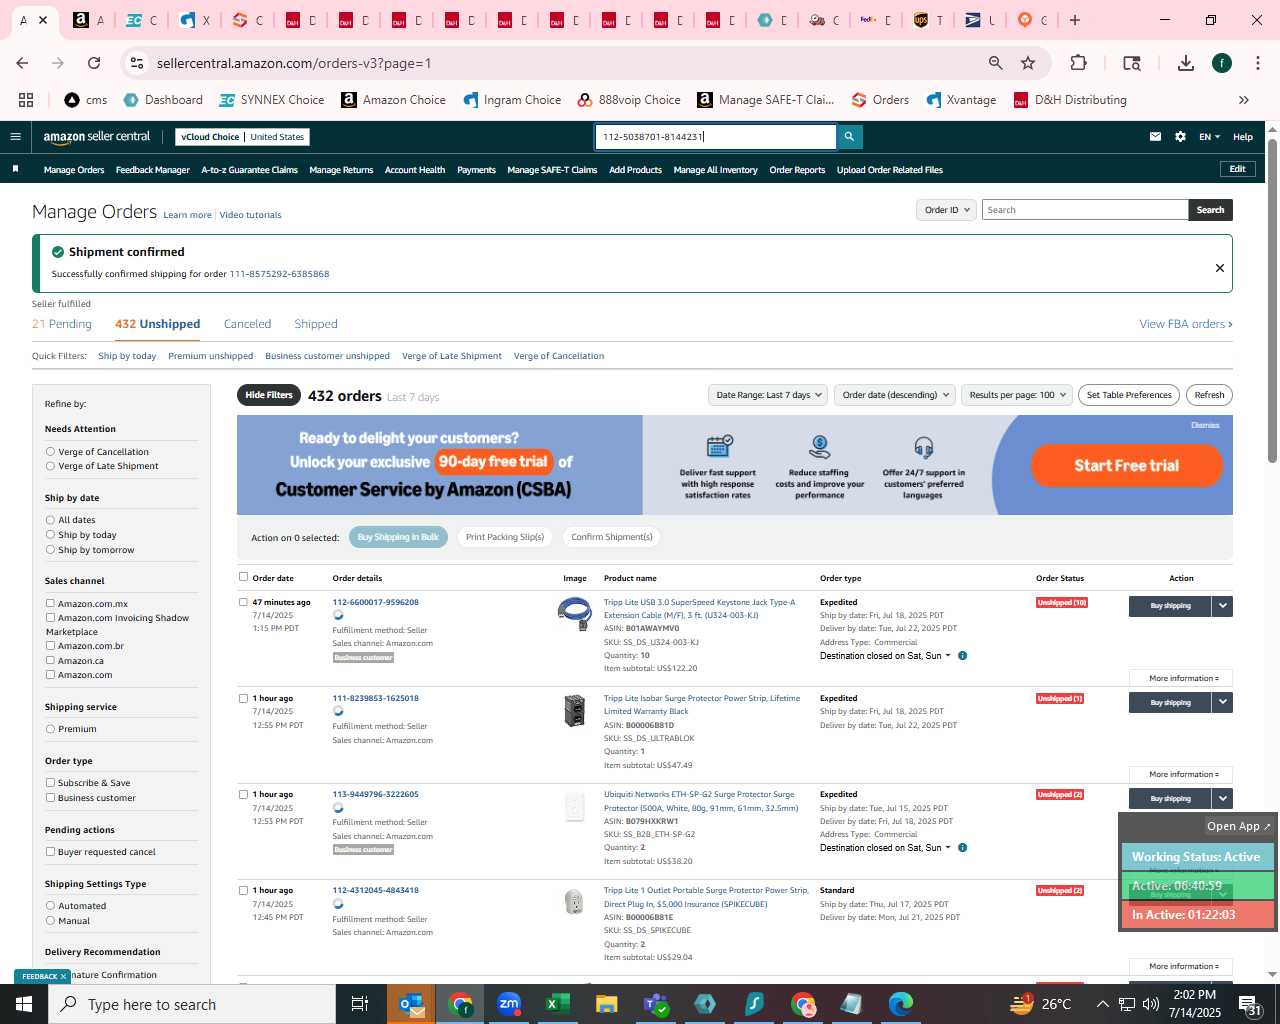Open the settings gear icon
Image resolution: width=1280 pixels, height=1024 pixels.
point(1180,137)
